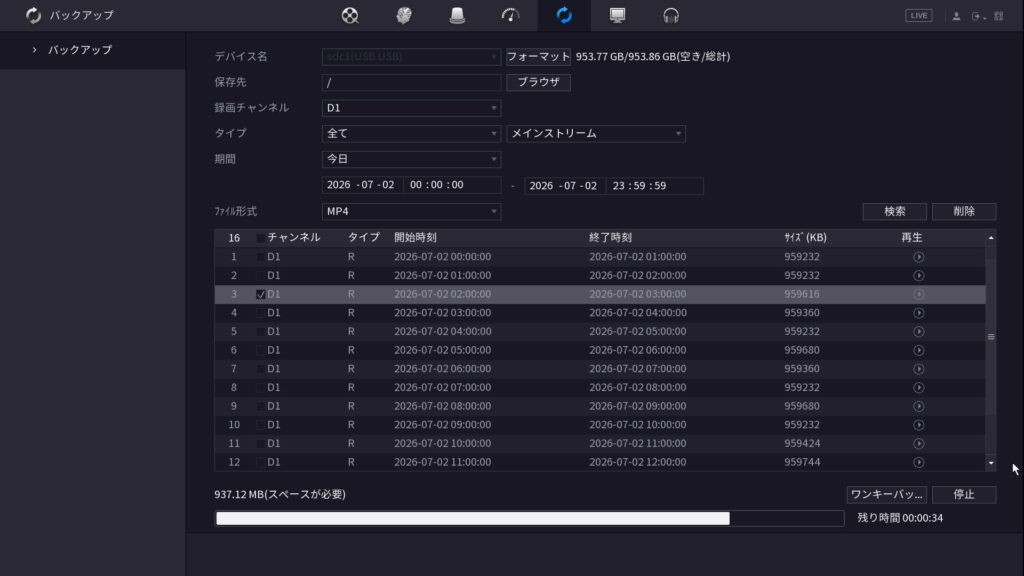Viewport: 1024px width, 576px height.
Task: Play the recording in row 2
Action: tap(918, 276)
